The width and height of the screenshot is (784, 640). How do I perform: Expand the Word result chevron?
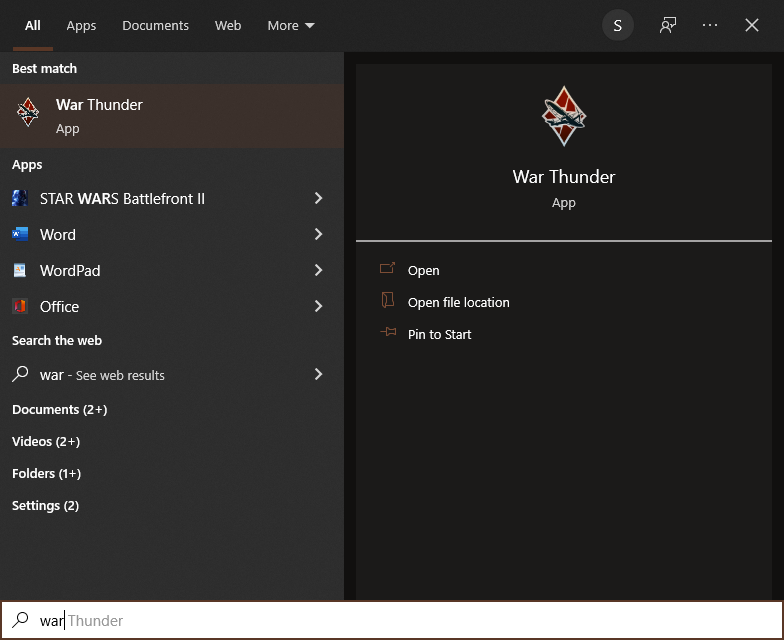(318, 234)
